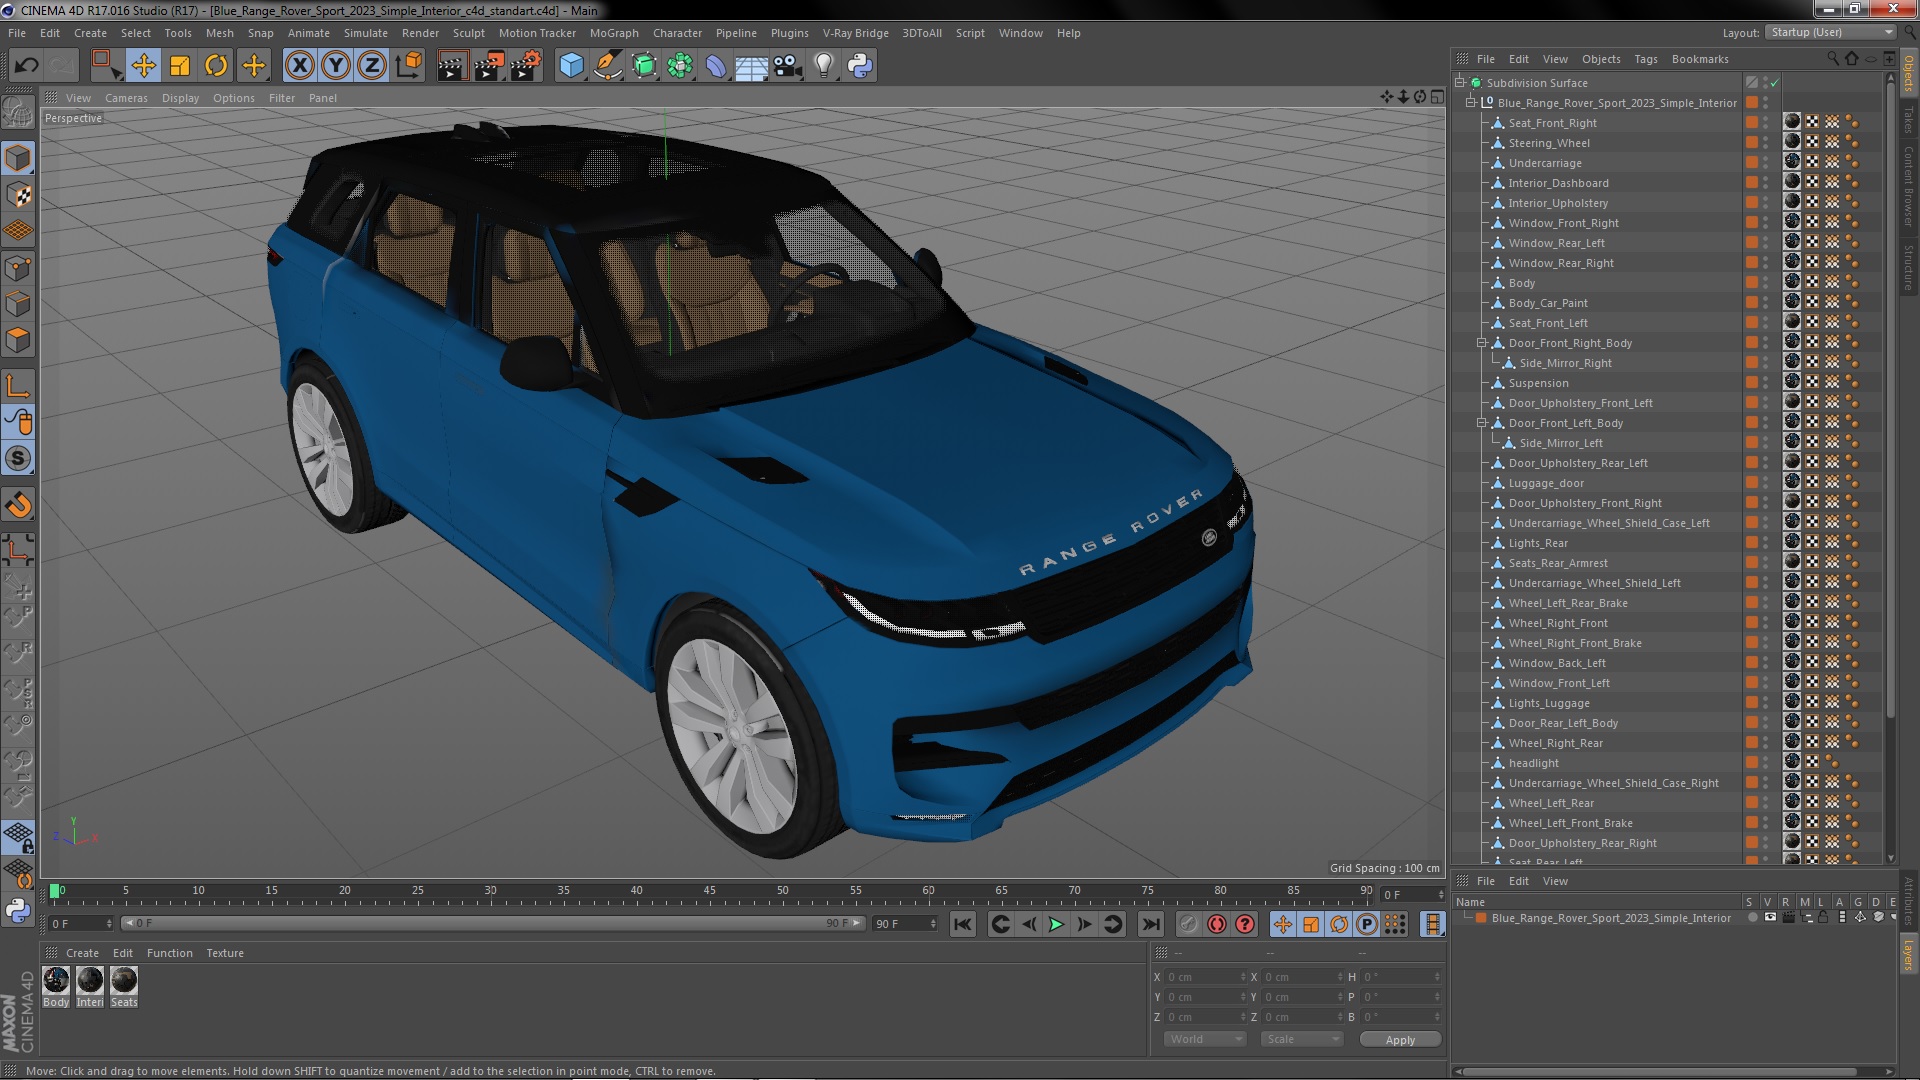Click Apply button in coordinates panel

pyautogui.click(x=1400, y=1040)
